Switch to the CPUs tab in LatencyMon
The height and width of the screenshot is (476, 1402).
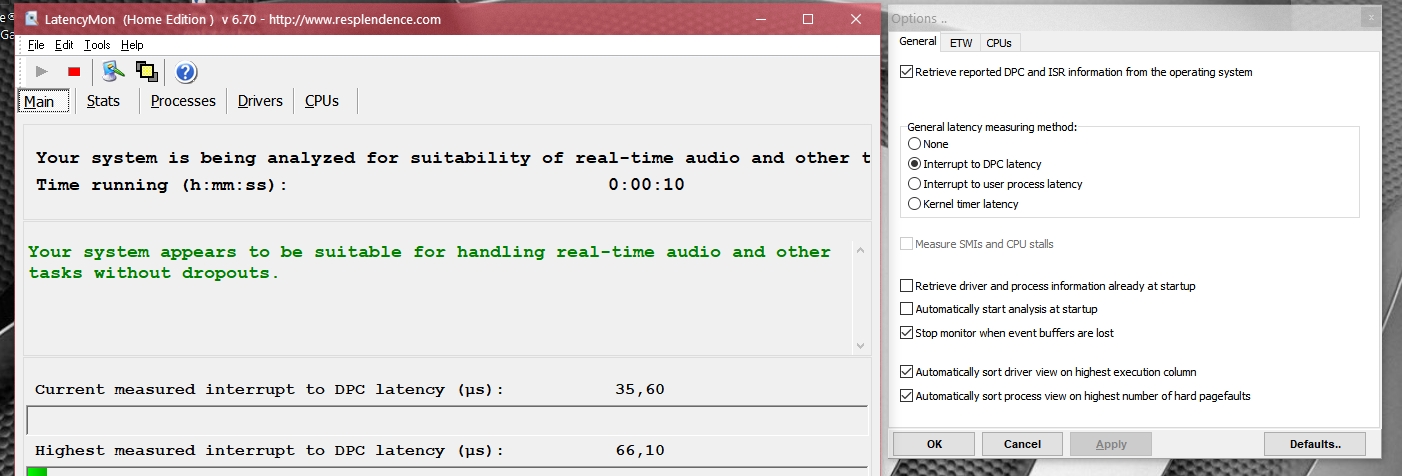click(322, 101)
